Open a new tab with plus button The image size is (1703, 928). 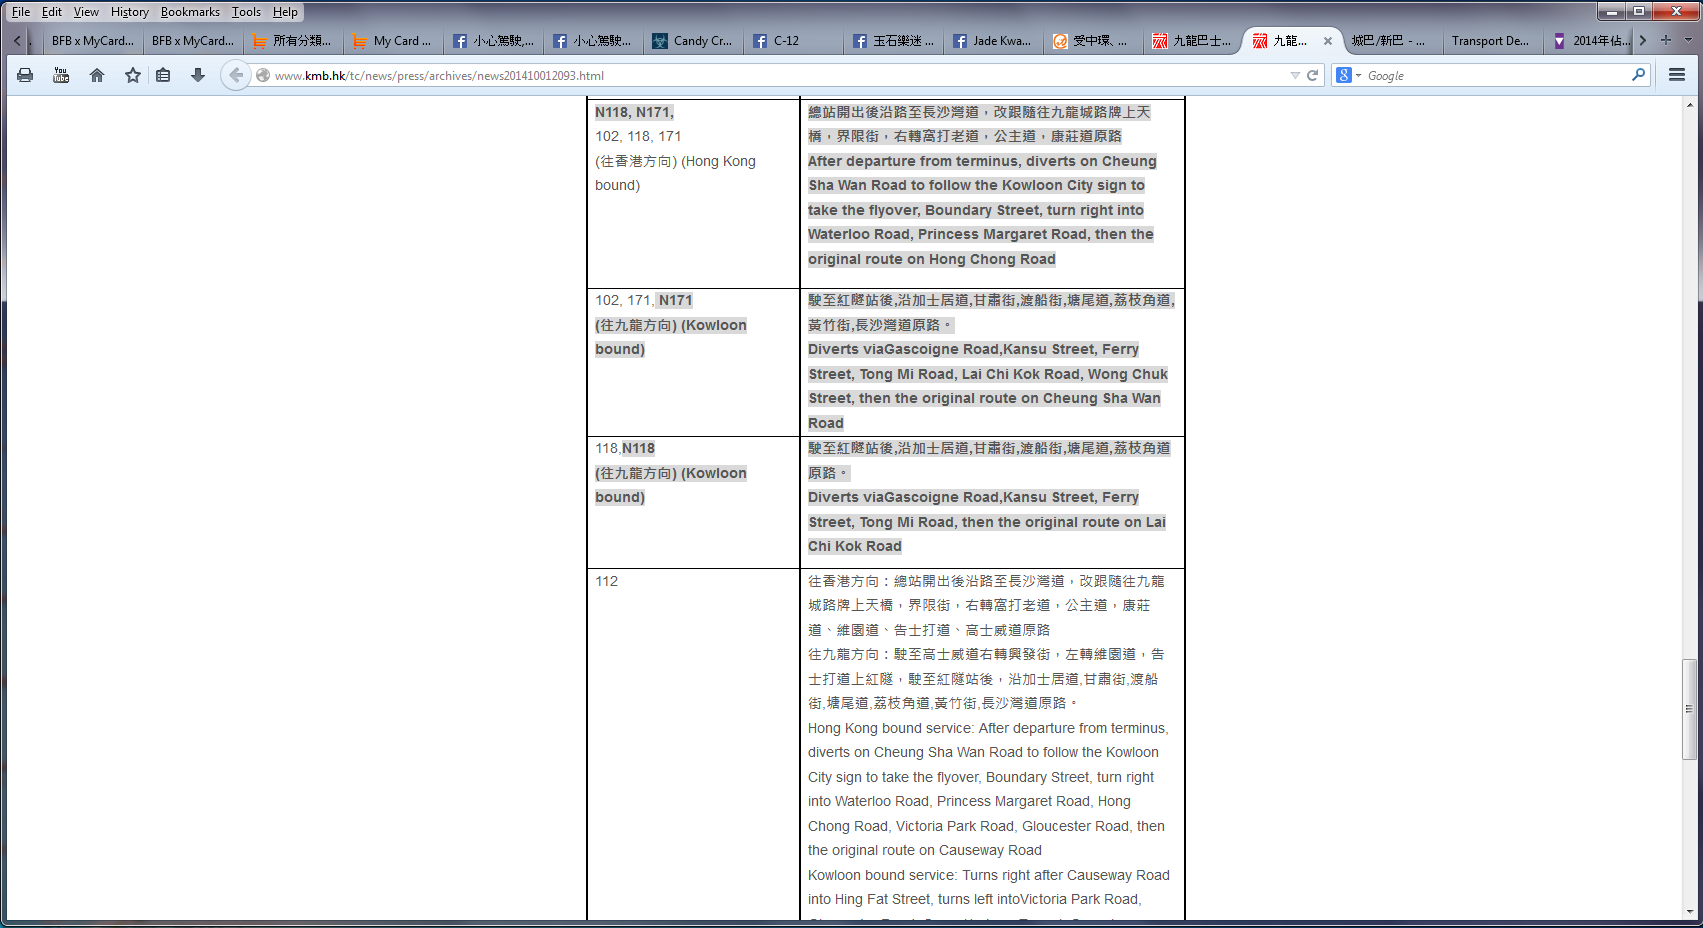pos(1666,40)
